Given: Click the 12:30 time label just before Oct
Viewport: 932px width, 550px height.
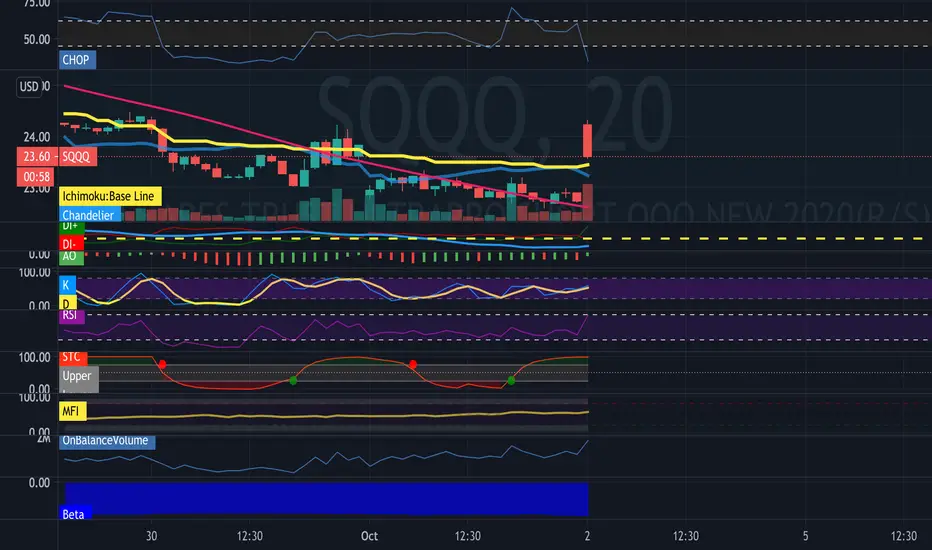Looking at the screenshot, I should click(x=250, y=536).
